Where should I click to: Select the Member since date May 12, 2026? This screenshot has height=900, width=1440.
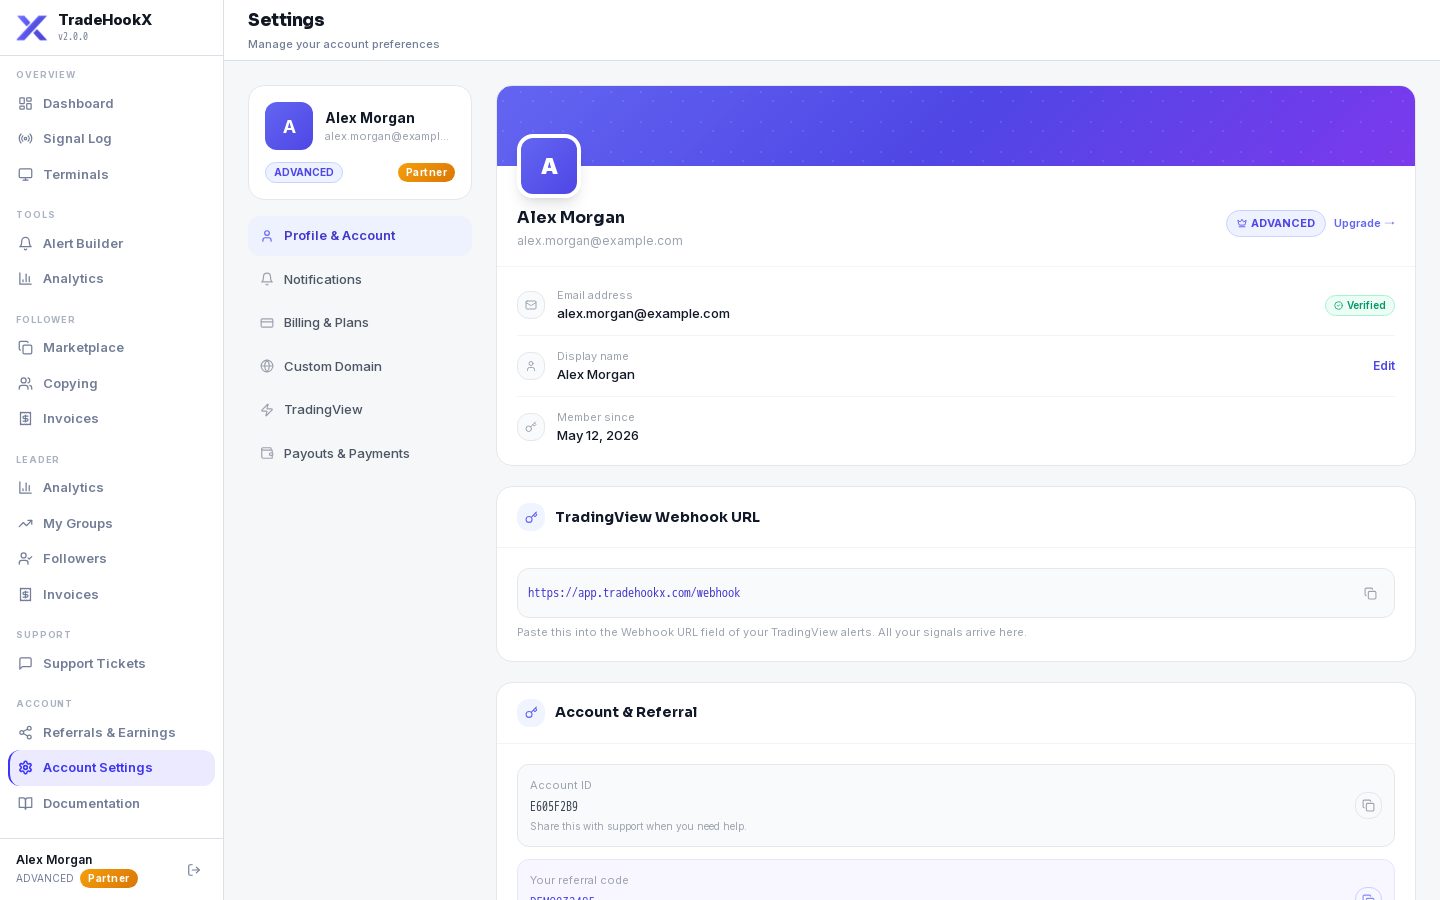click(x=598, y=436)
